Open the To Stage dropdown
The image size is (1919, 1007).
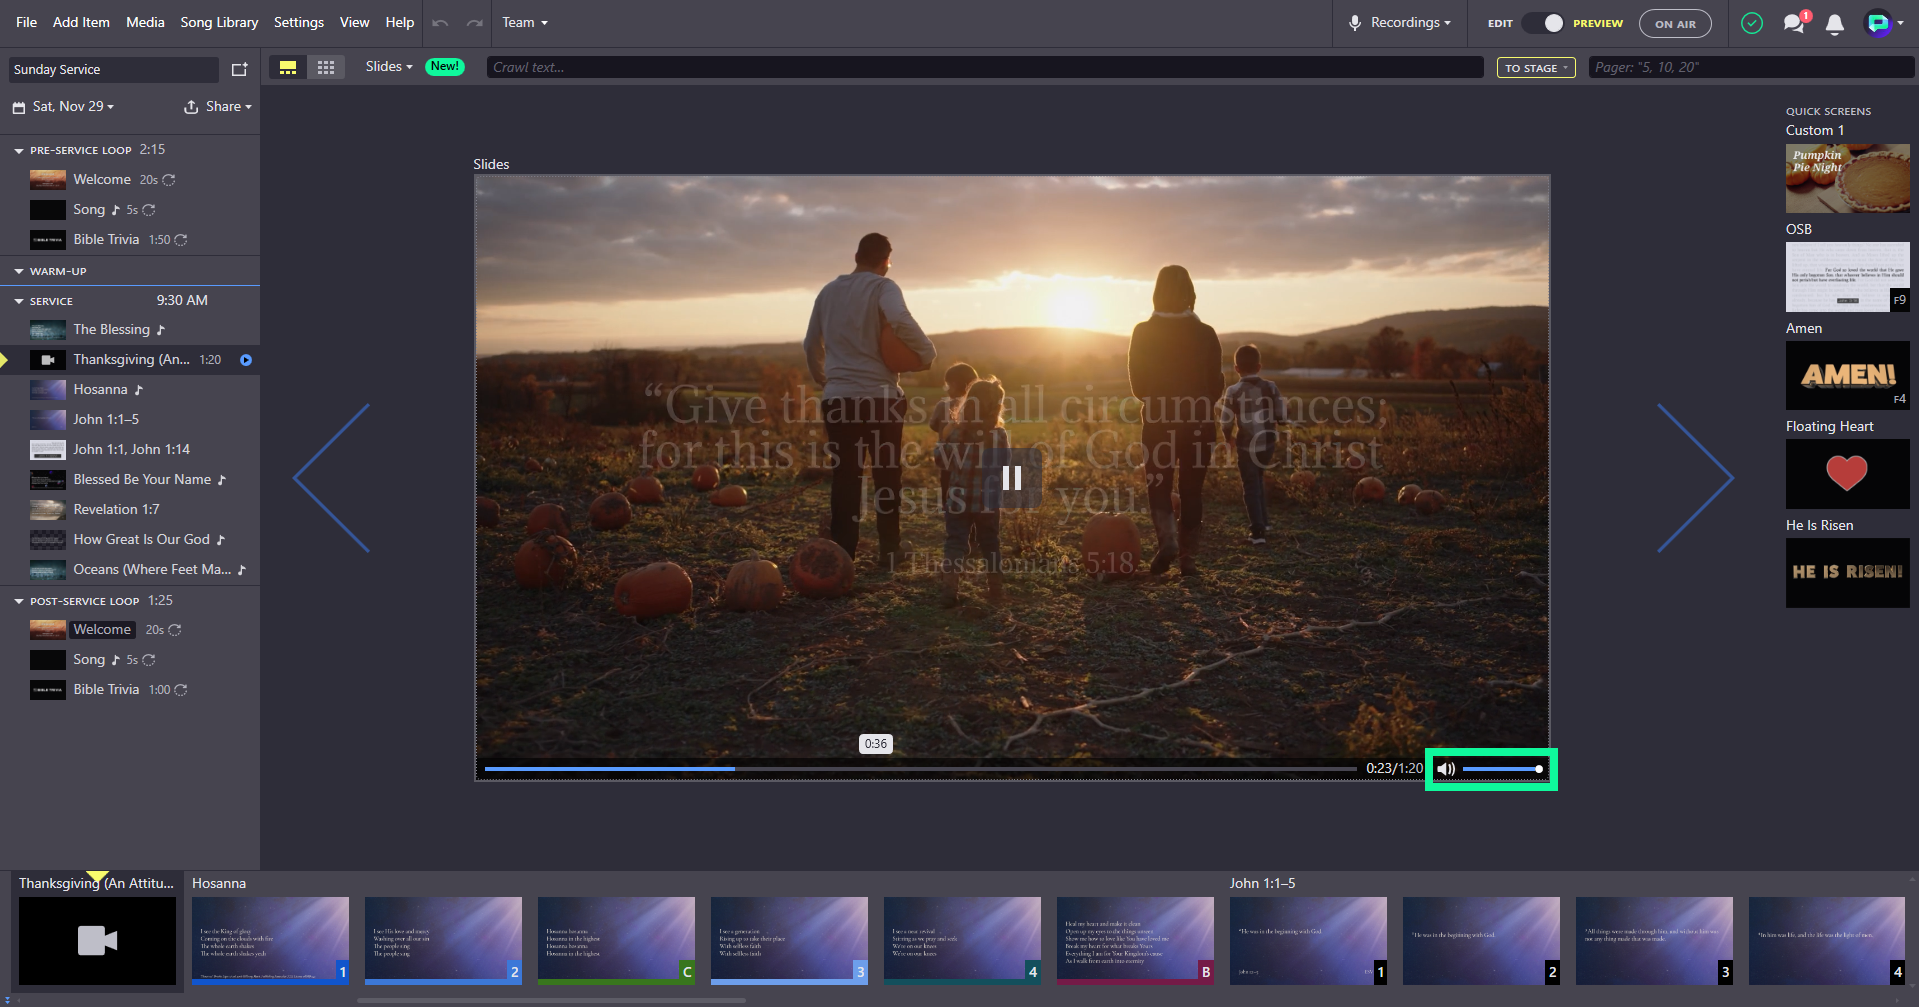(x=1537, y=68)
